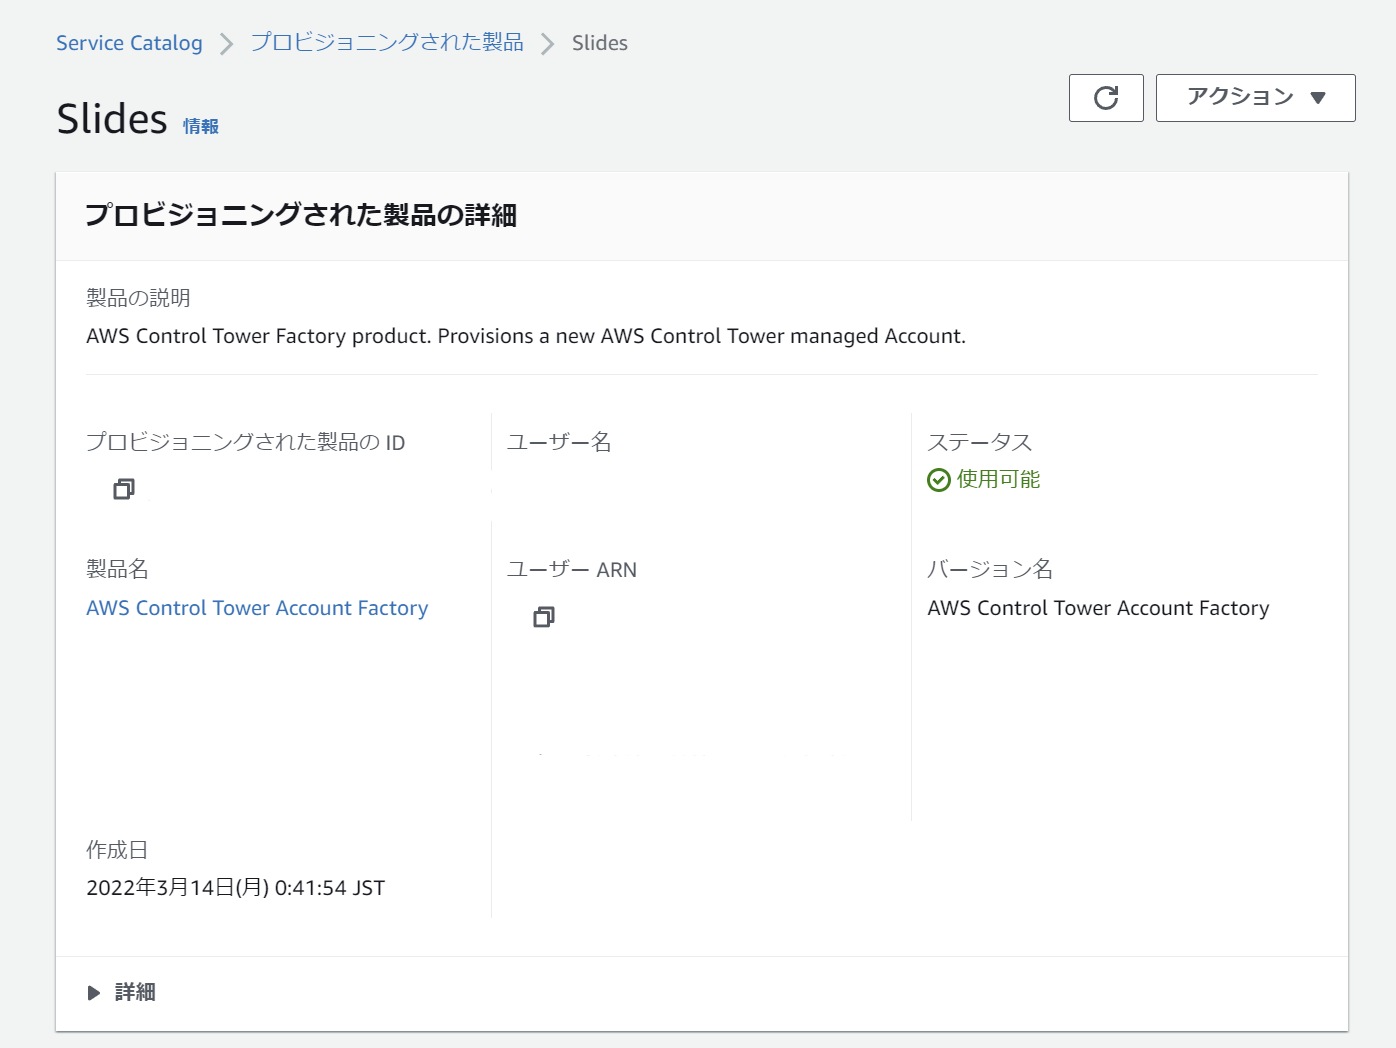Click the version name AWS Control Tower Account Factory

point(1098,608)
